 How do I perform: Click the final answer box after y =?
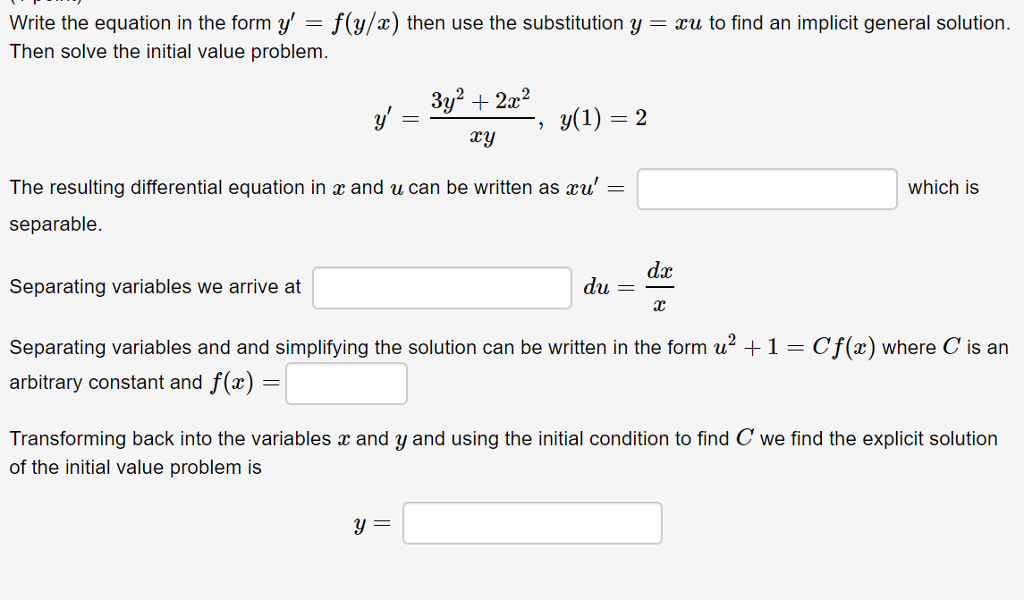click(532, 522)
